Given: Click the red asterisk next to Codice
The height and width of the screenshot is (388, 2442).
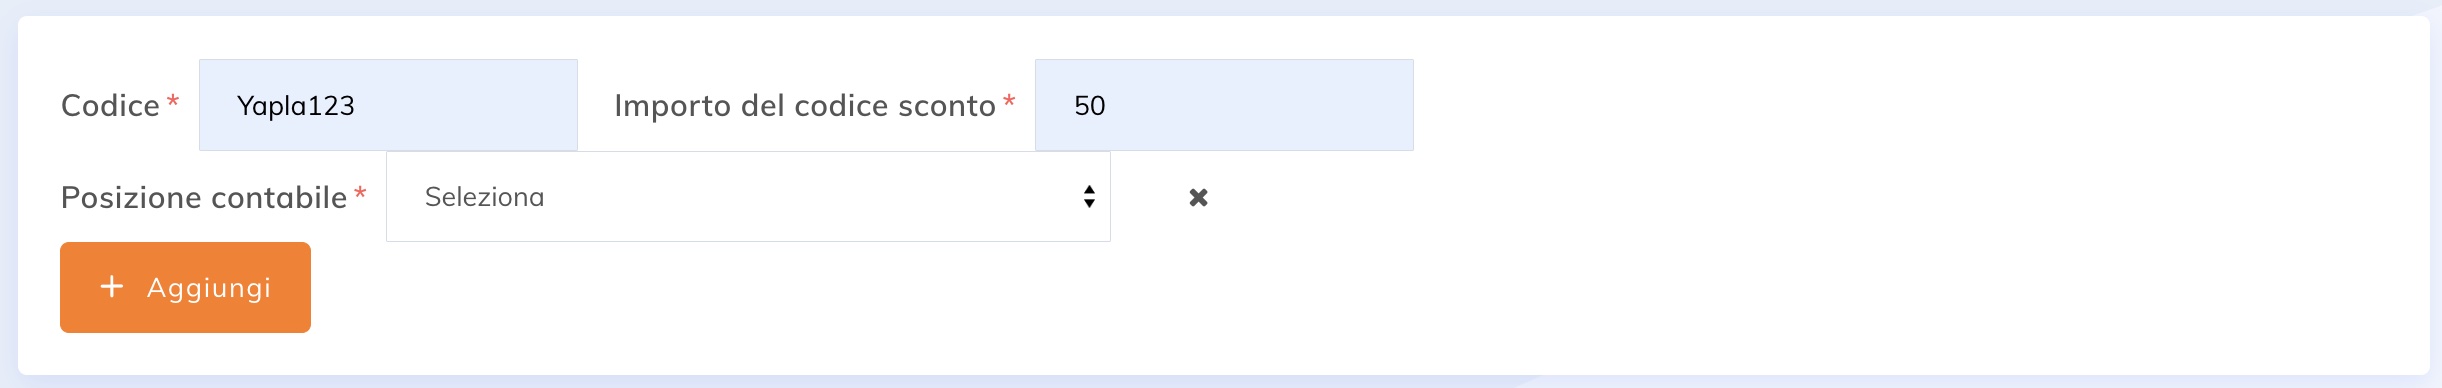Looking at the screenshot, I should tap(173, 101).
